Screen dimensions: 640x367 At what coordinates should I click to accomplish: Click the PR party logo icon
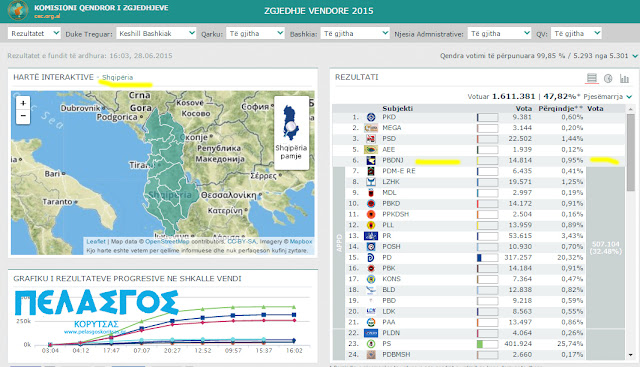click(x=371, y=236)
